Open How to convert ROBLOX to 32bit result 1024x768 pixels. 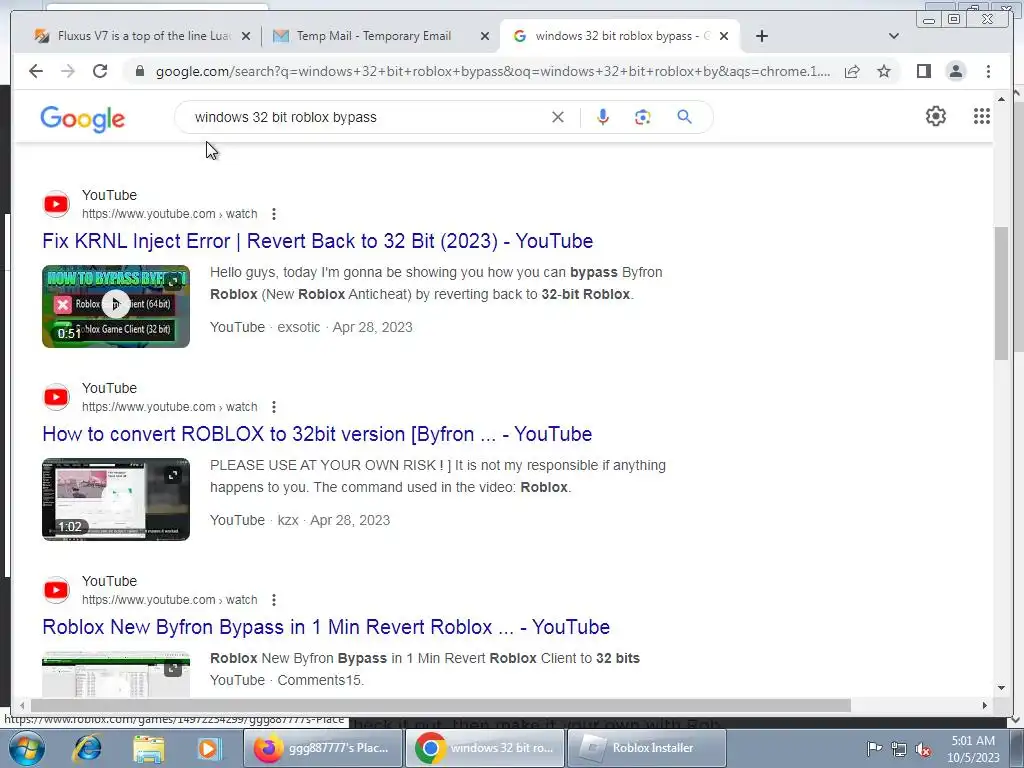(x=317, y=434)
